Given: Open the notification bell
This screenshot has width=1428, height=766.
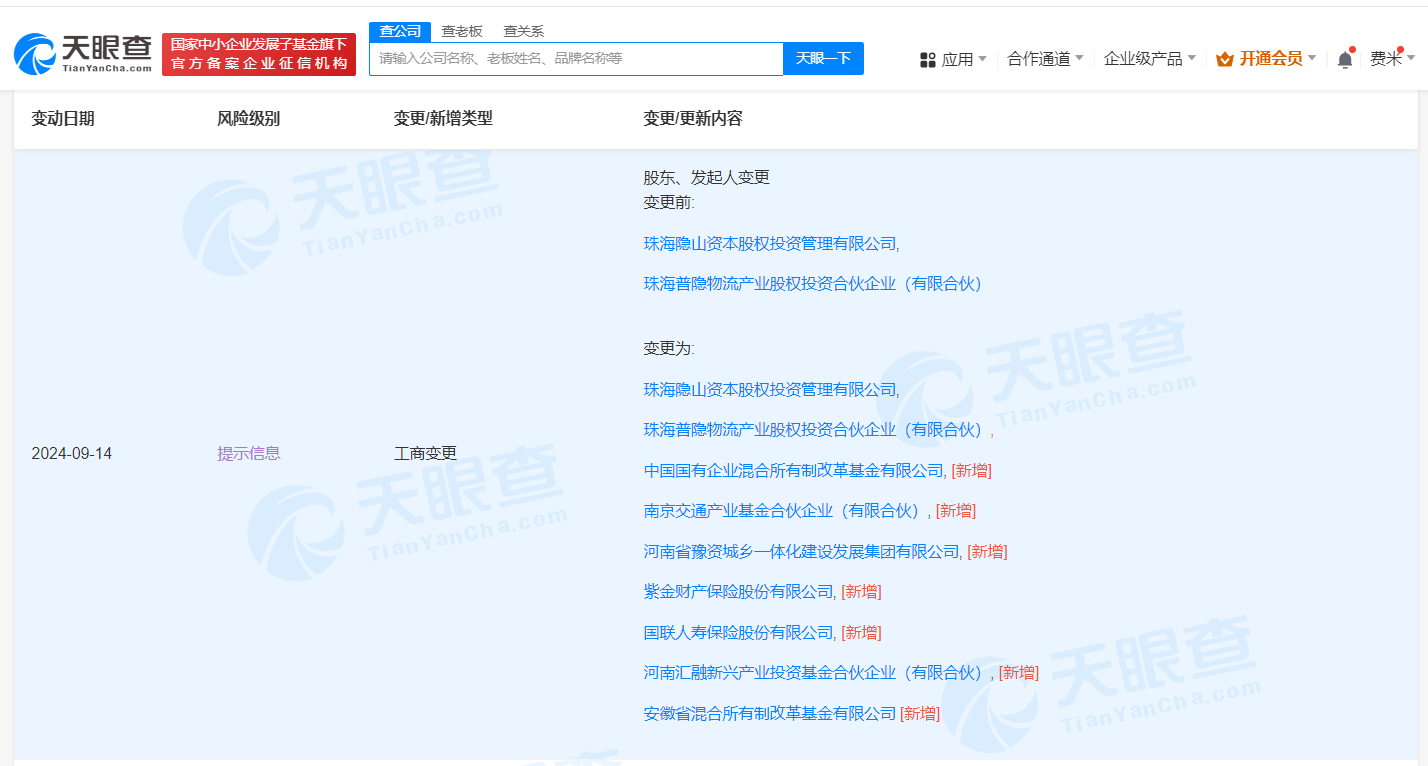Looking at the screenshot, I should [x=1345, y=60].
